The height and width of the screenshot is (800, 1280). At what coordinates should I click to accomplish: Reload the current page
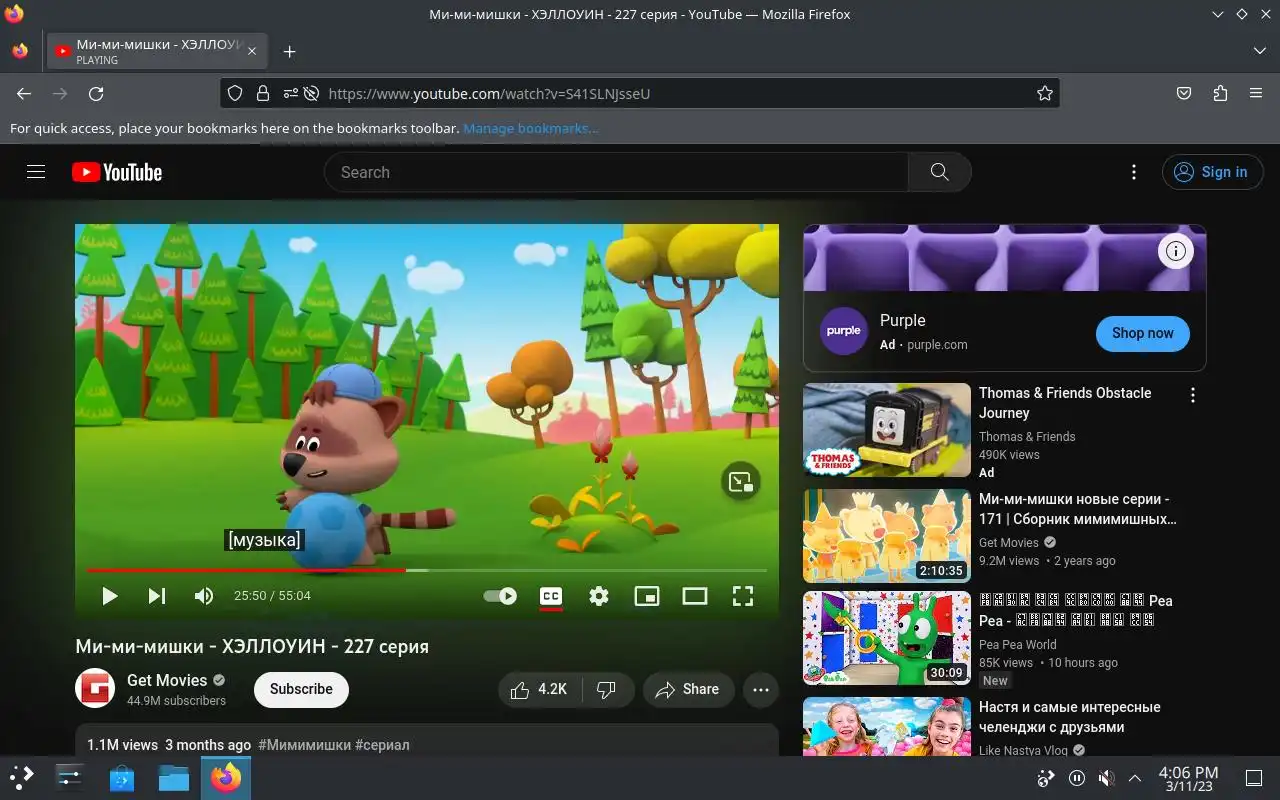pyautogui.click(x=96, y=93)
